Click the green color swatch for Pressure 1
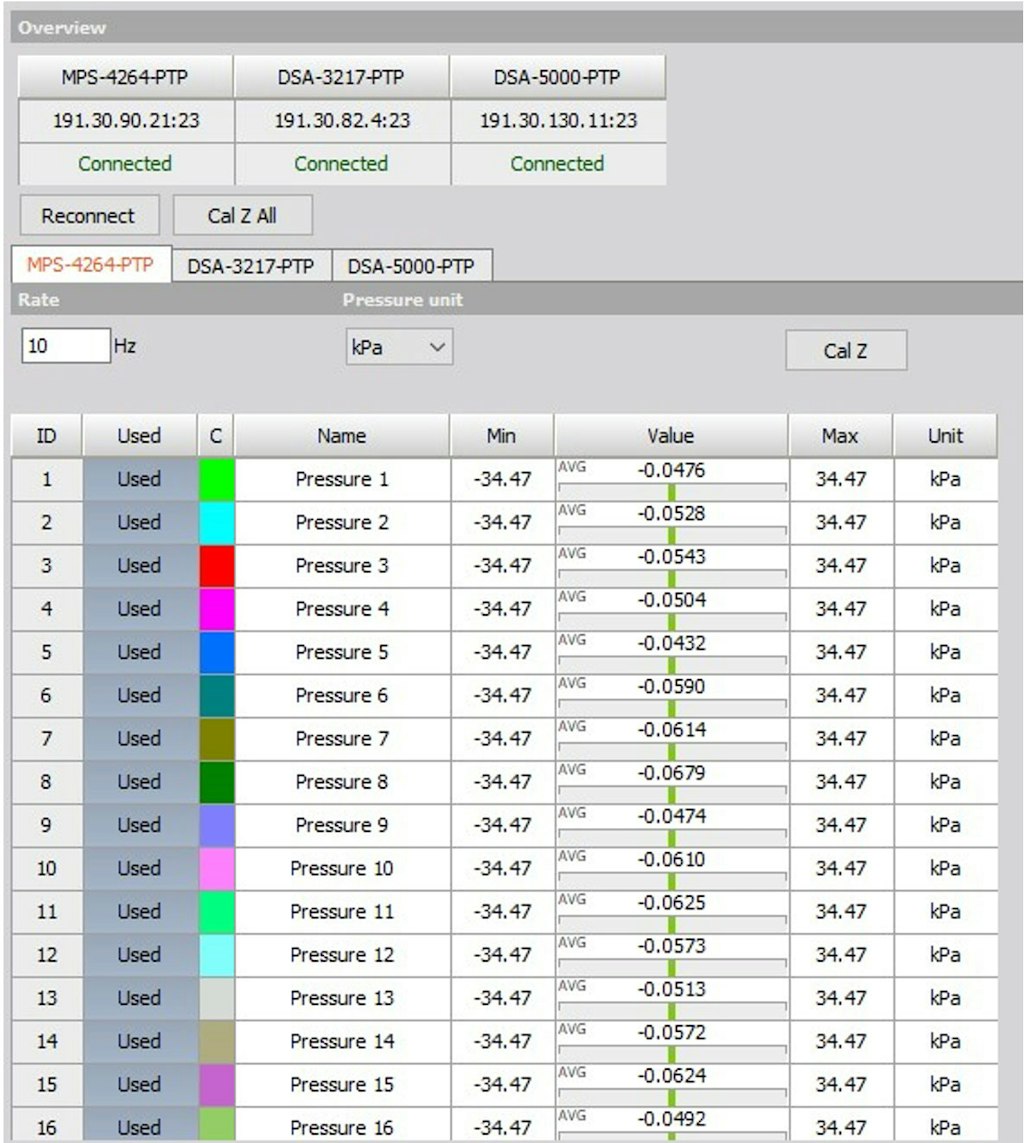The width and height of the screenshot is (1024, 1143). coord(216,480)
